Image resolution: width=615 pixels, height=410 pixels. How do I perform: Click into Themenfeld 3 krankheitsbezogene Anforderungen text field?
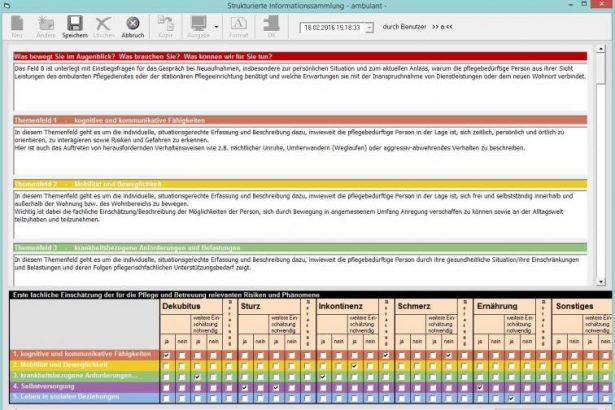point(300,270)
